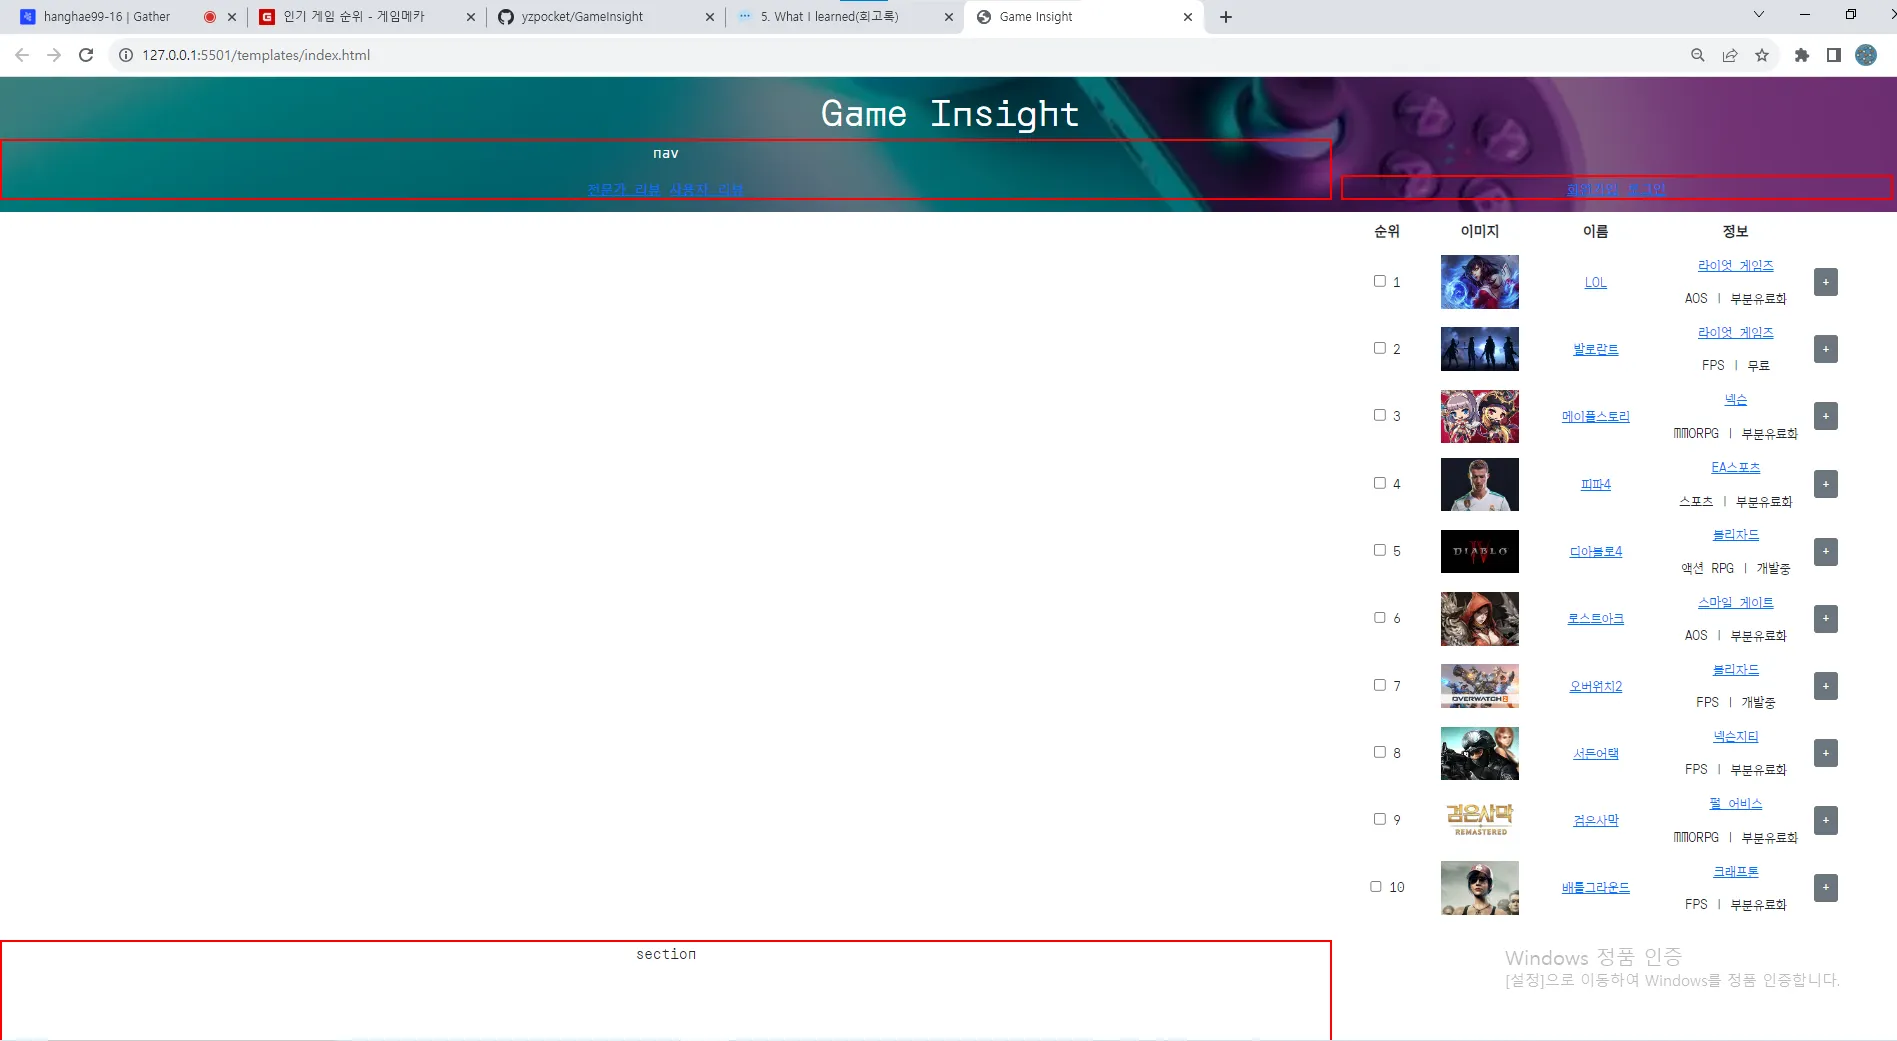
Task: Open the 사용자 리뷰 nav link
Action: [707, 190]
